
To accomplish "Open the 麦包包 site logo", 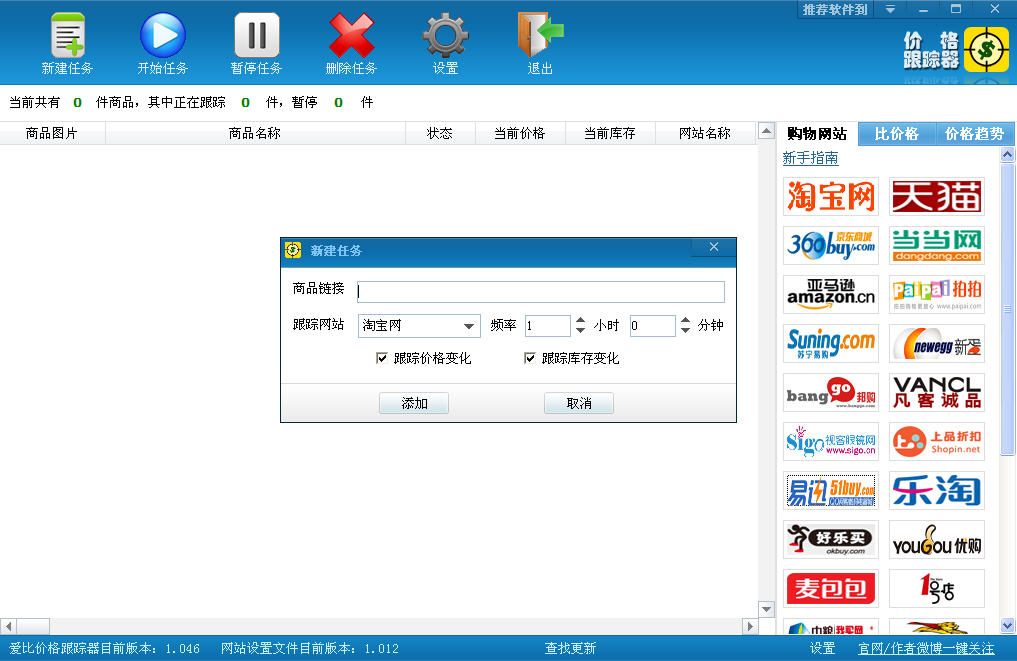I will click(x=831, y=589).
